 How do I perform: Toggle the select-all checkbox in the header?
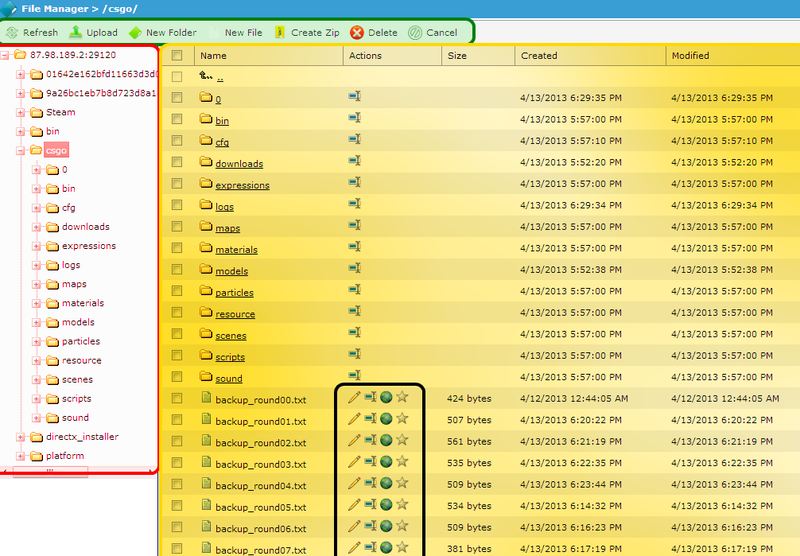click(177, 55)
